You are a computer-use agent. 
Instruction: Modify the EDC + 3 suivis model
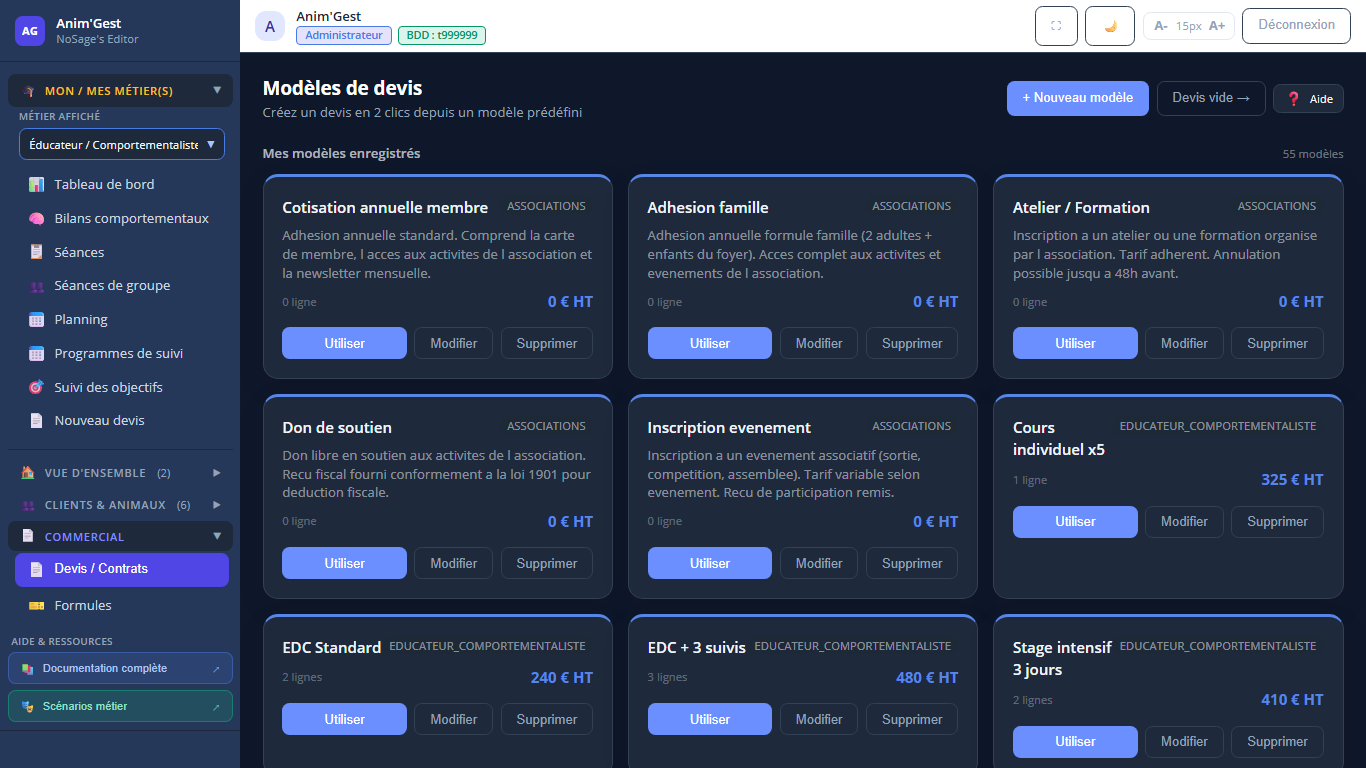[819, 719]
